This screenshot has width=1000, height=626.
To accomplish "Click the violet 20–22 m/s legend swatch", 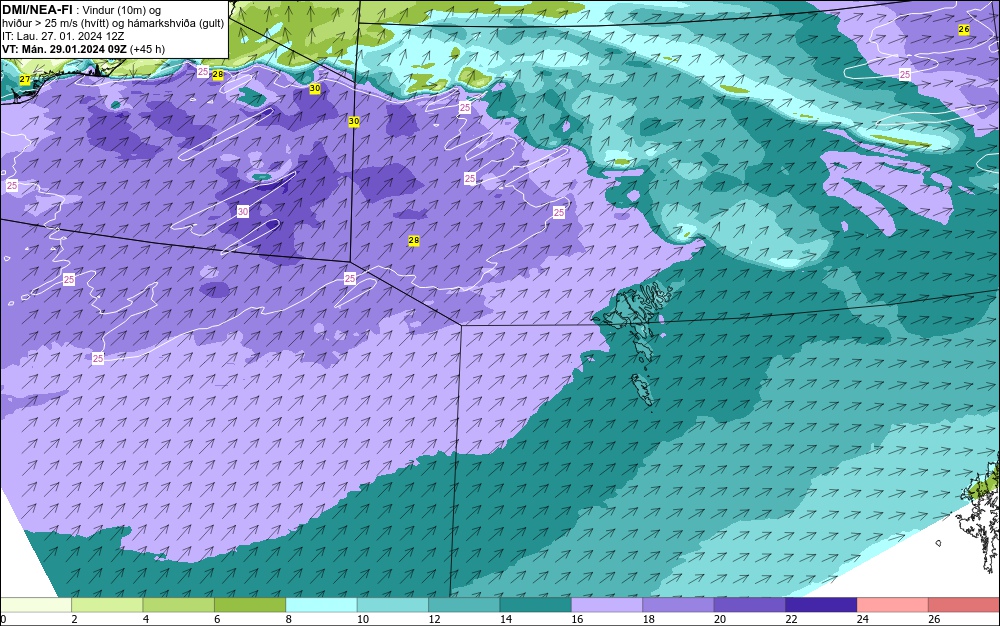I will [750, 605].
